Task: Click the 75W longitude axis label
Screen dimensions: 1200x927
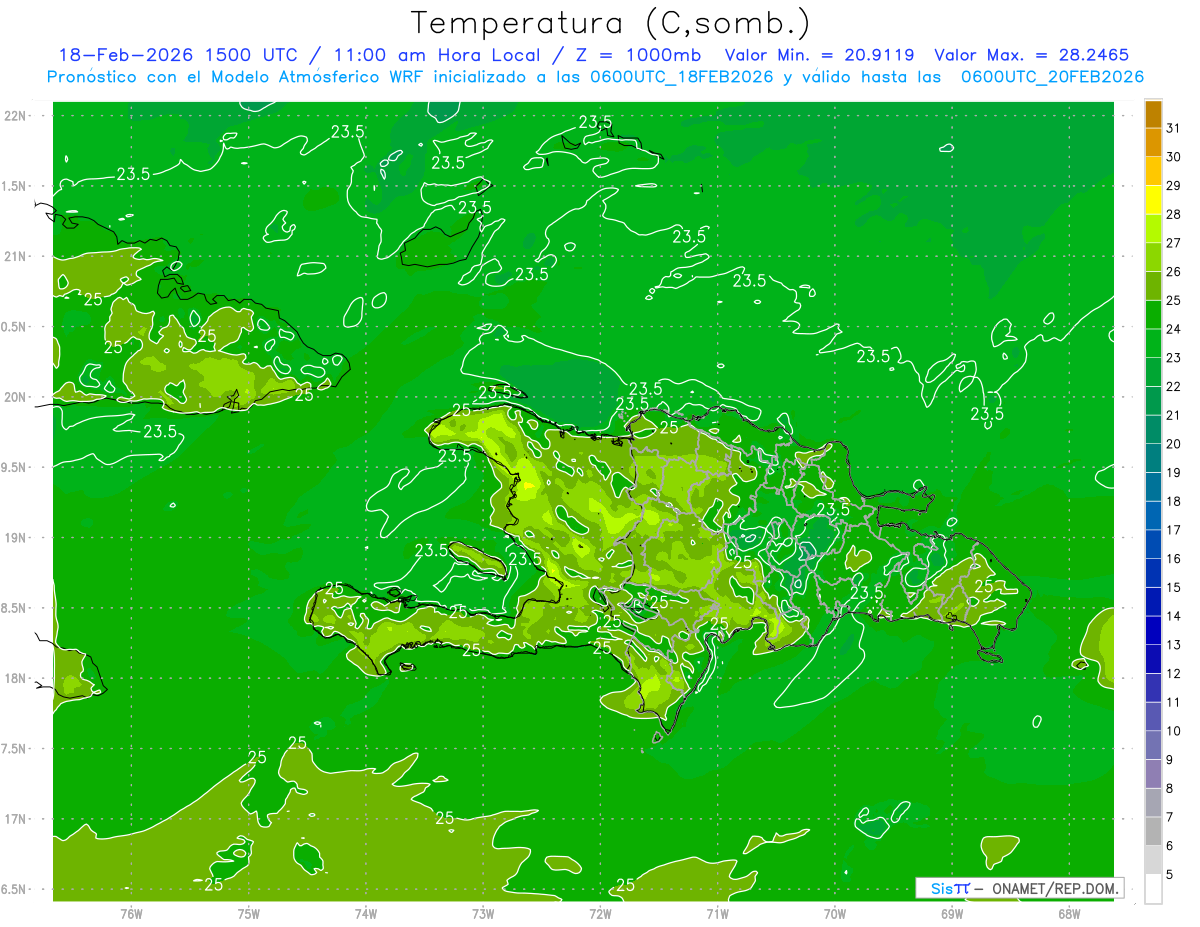Action: (249, 913)
